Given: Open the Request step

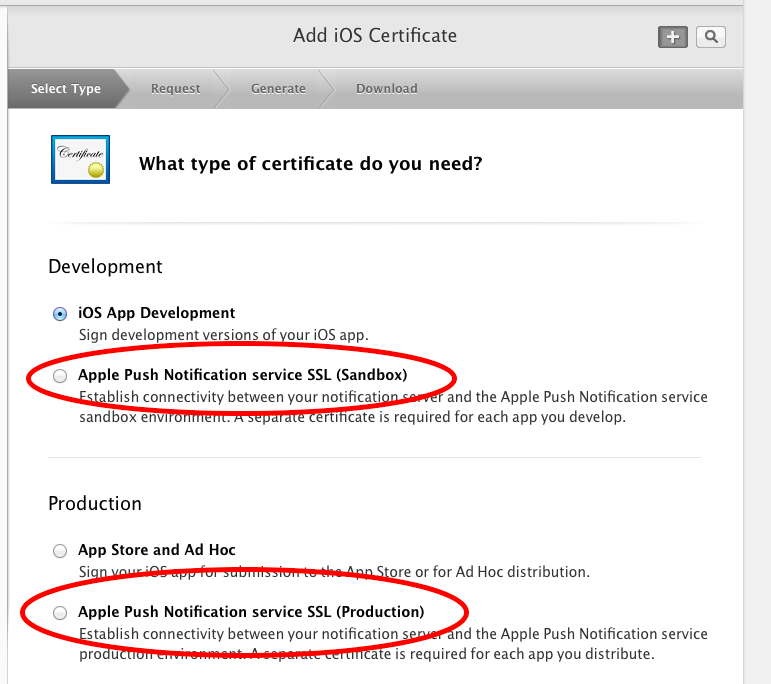Looking at the screenshot, I should [175, 89].
